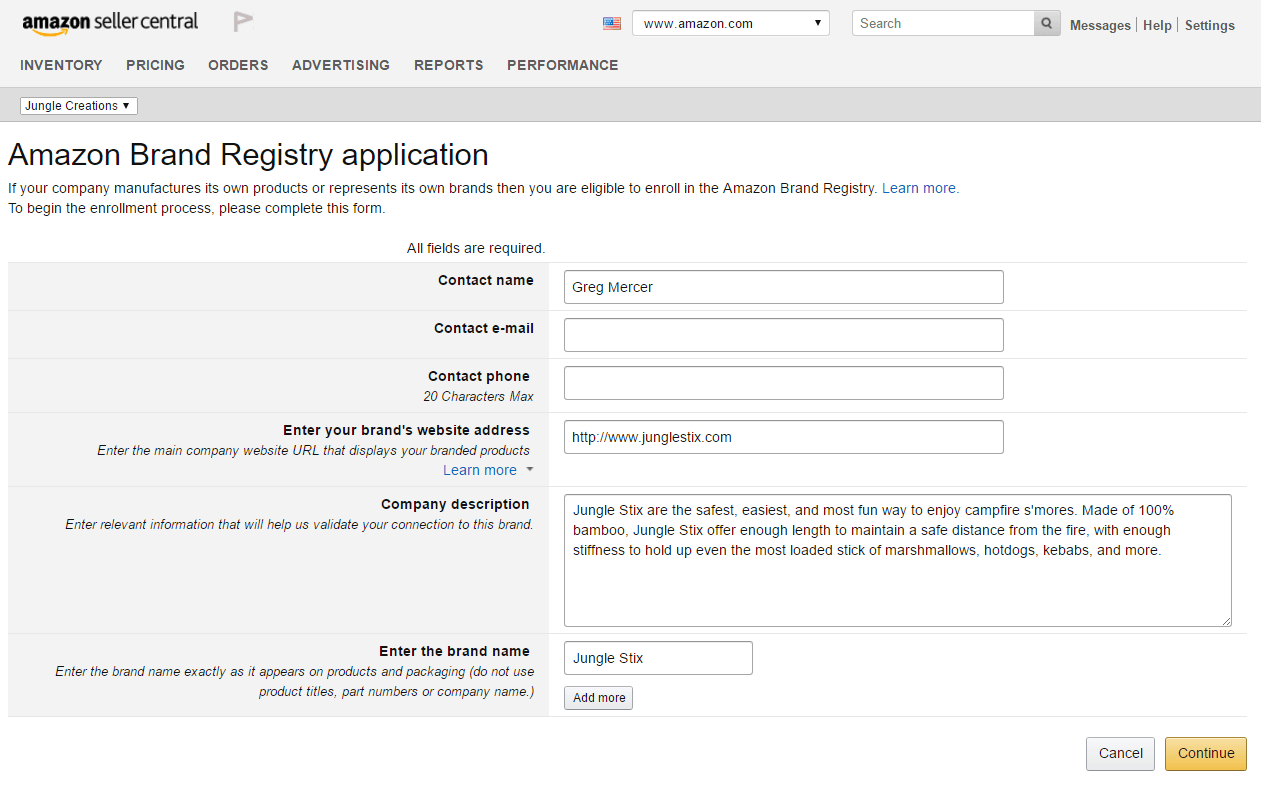Open the ADVERTISING menu
1261x792 pixels.
tap(341, 65)
